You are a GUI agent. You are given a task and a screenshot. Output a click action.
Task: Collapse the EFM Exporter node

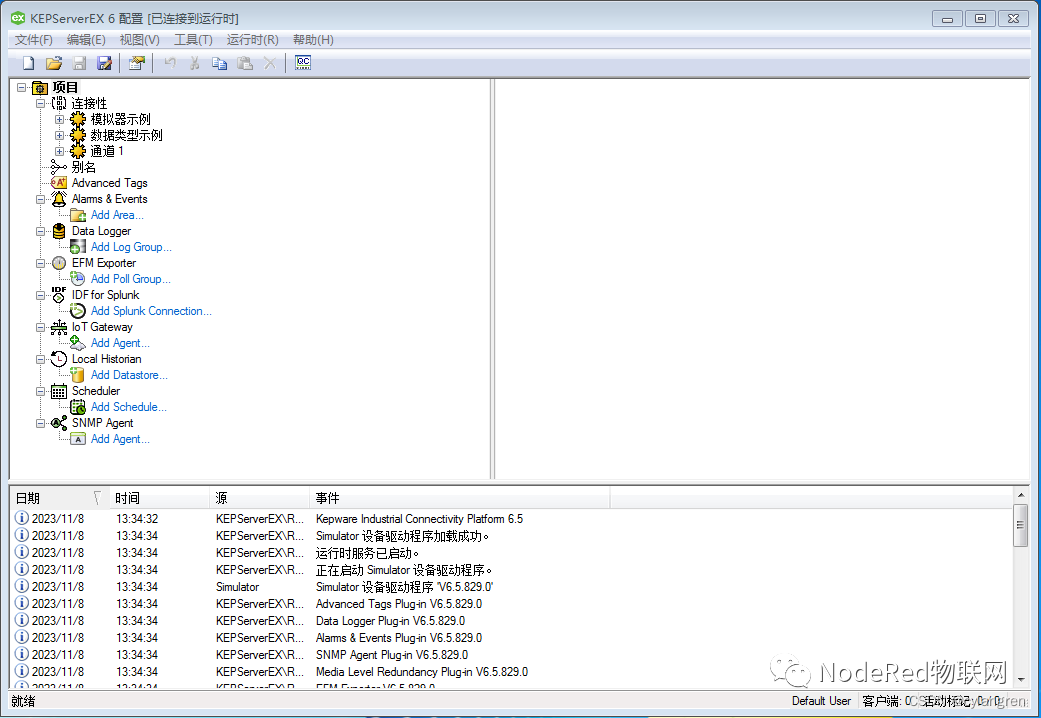40,263
